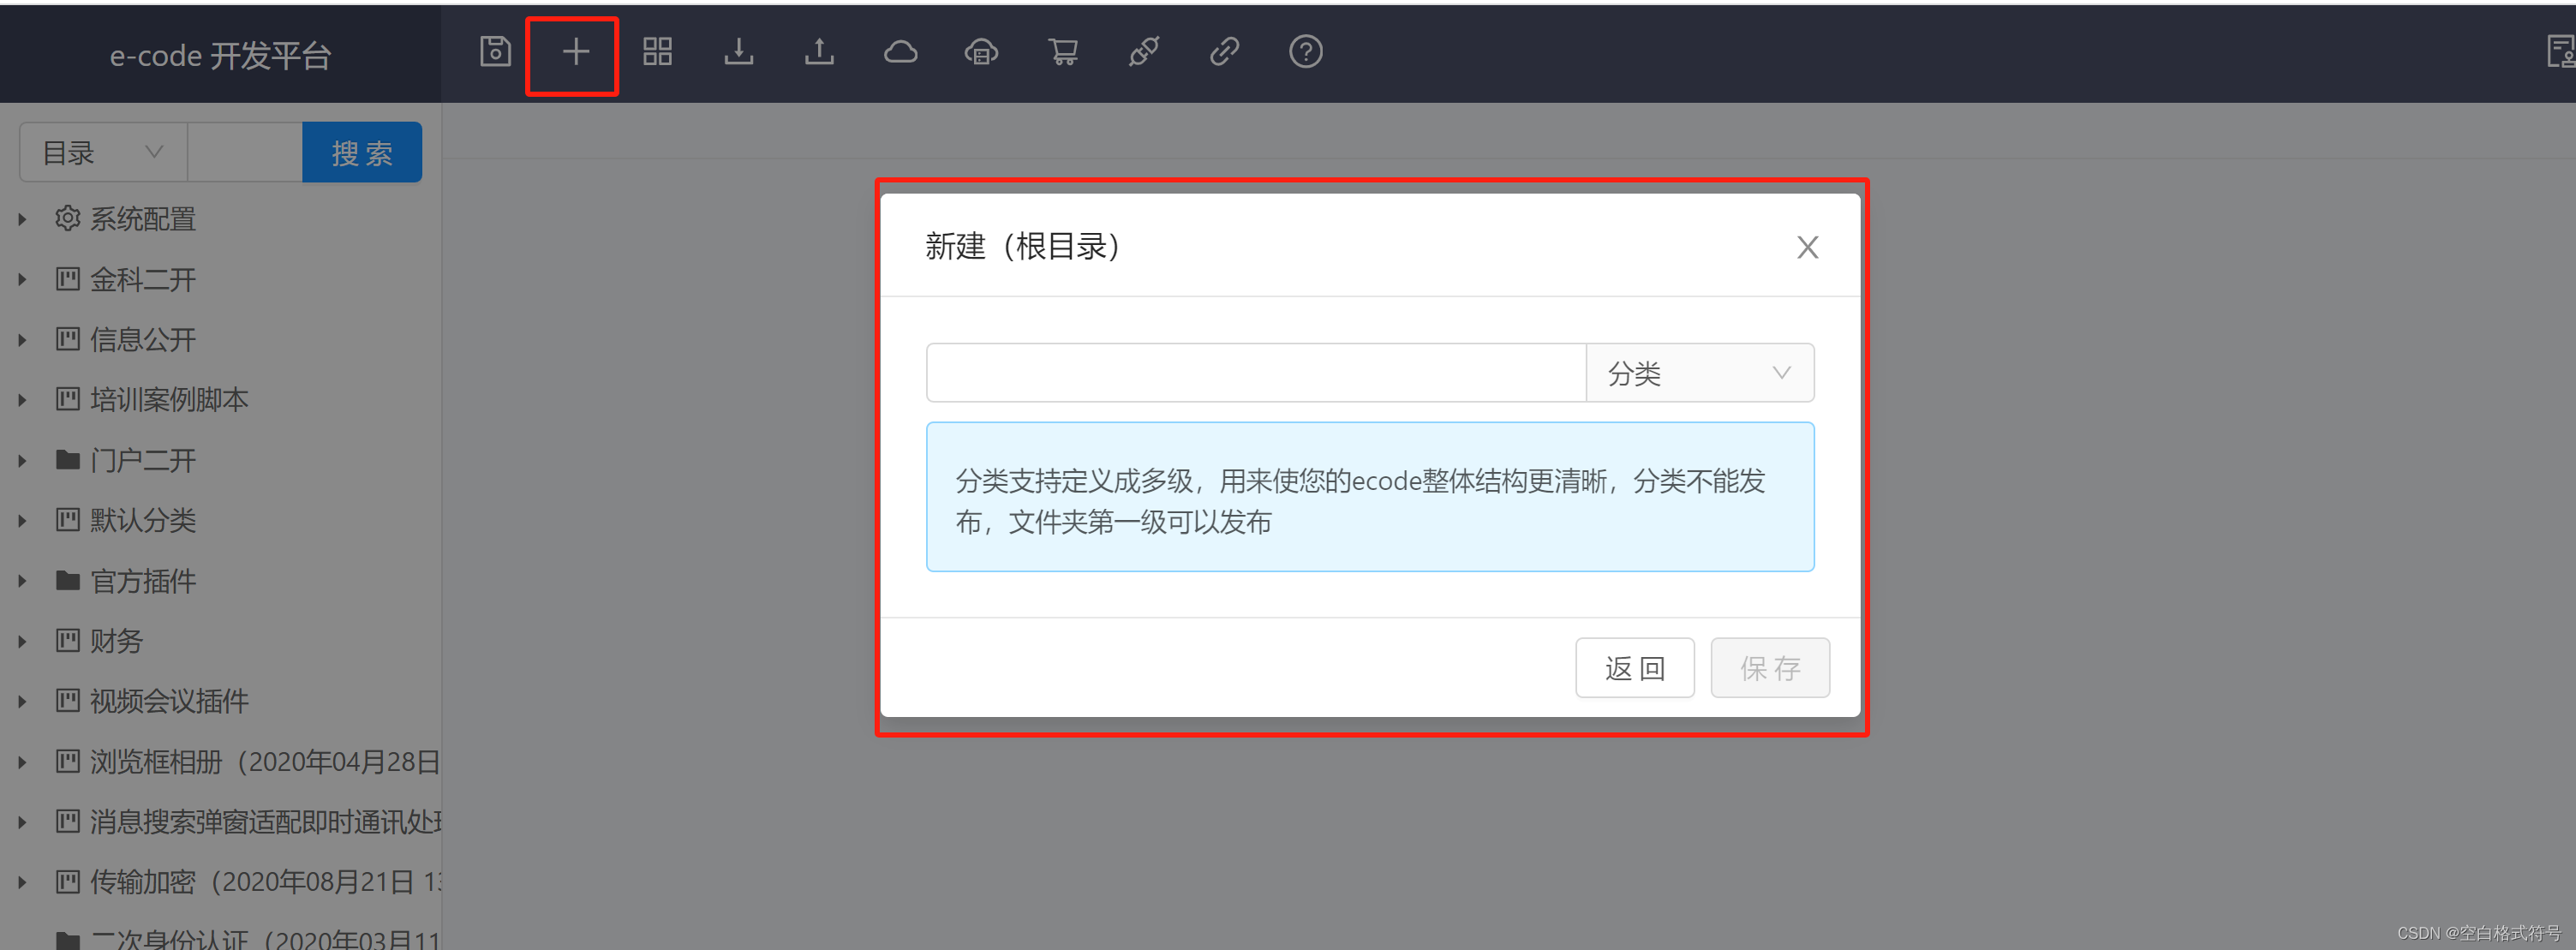
Task: Click the plugin connector icon
Action: pyautogui.click(x=1144, y=51)
